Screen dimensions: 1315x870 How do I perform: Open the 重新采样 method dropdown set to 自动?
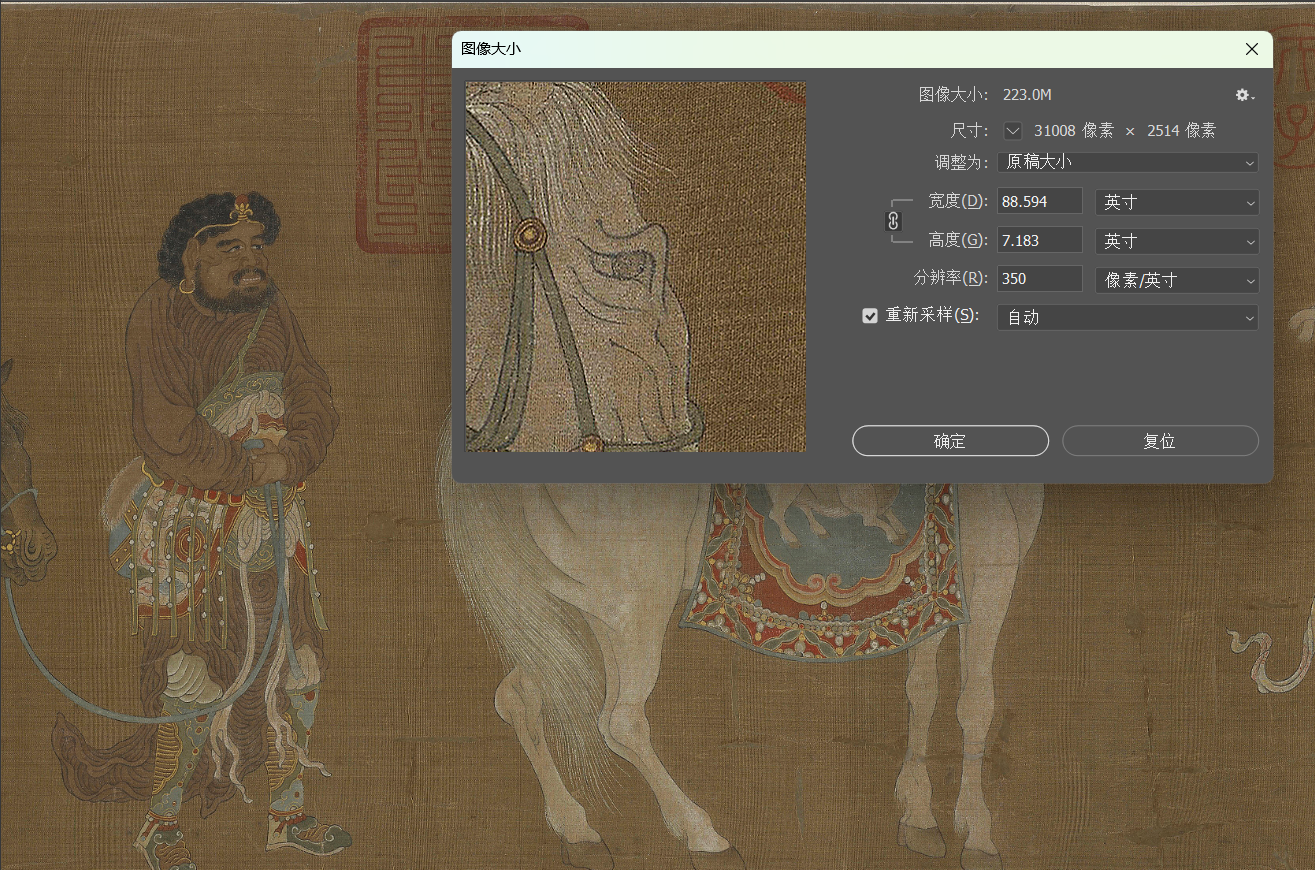[1127, 317]
